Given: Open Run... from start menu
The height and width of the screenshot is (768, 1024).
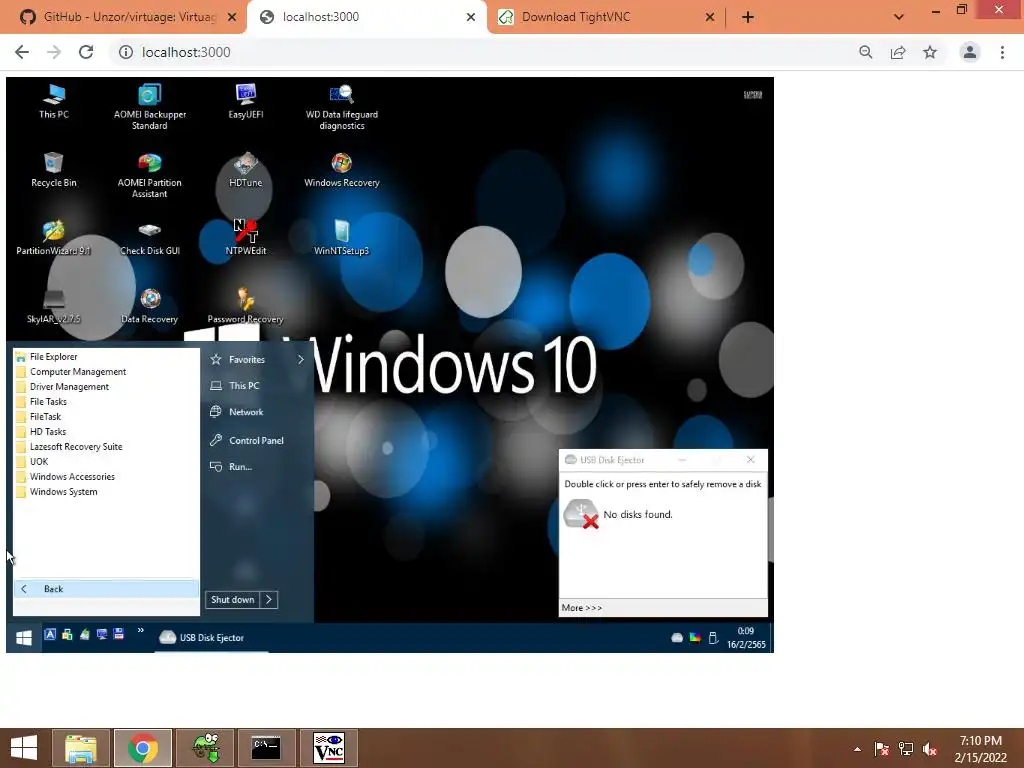Looking at the screenshot, I should pyautogui.click(x=257, y=467).
